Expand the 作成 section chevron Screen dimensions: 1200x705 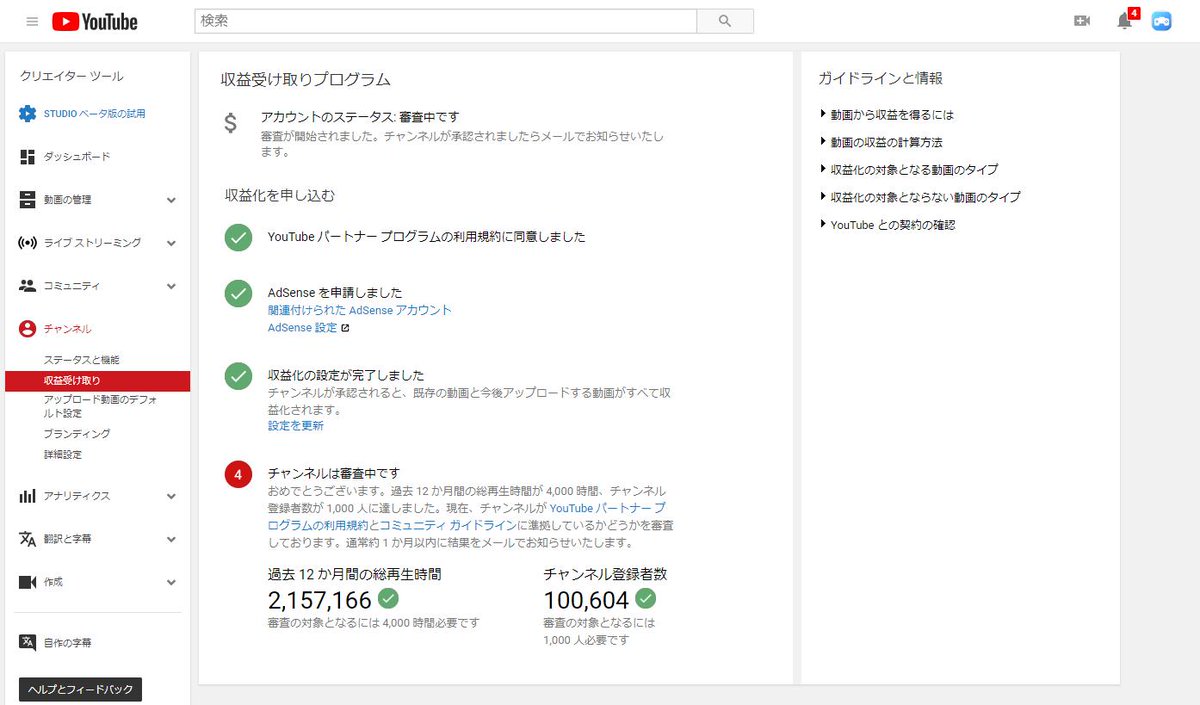(171, 582)
